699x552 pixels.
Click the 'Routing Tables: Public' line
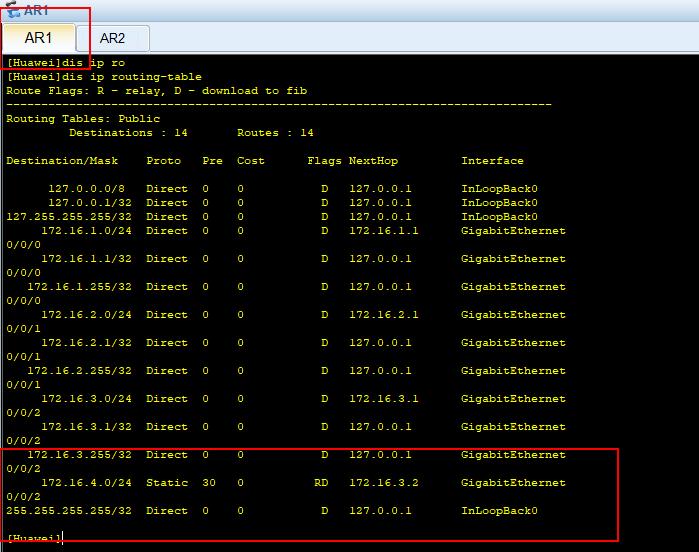[x=83, y=119]
